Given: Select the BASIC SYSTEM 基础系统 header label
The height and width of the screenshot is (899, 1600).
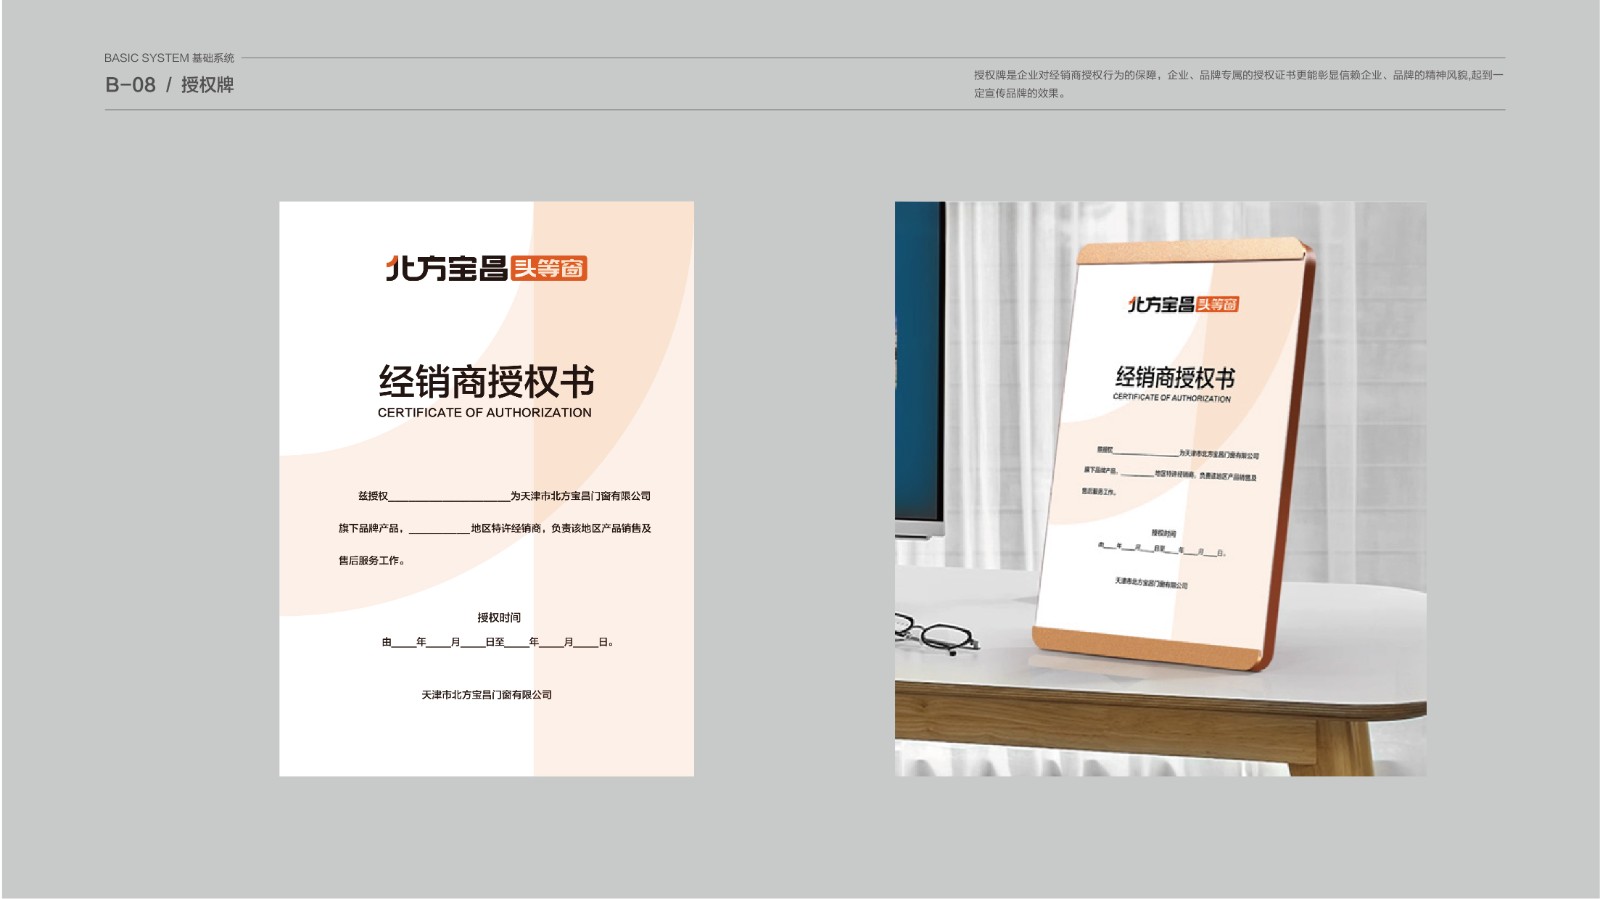Looking at the screenshot, I should (x=169, y=58).
